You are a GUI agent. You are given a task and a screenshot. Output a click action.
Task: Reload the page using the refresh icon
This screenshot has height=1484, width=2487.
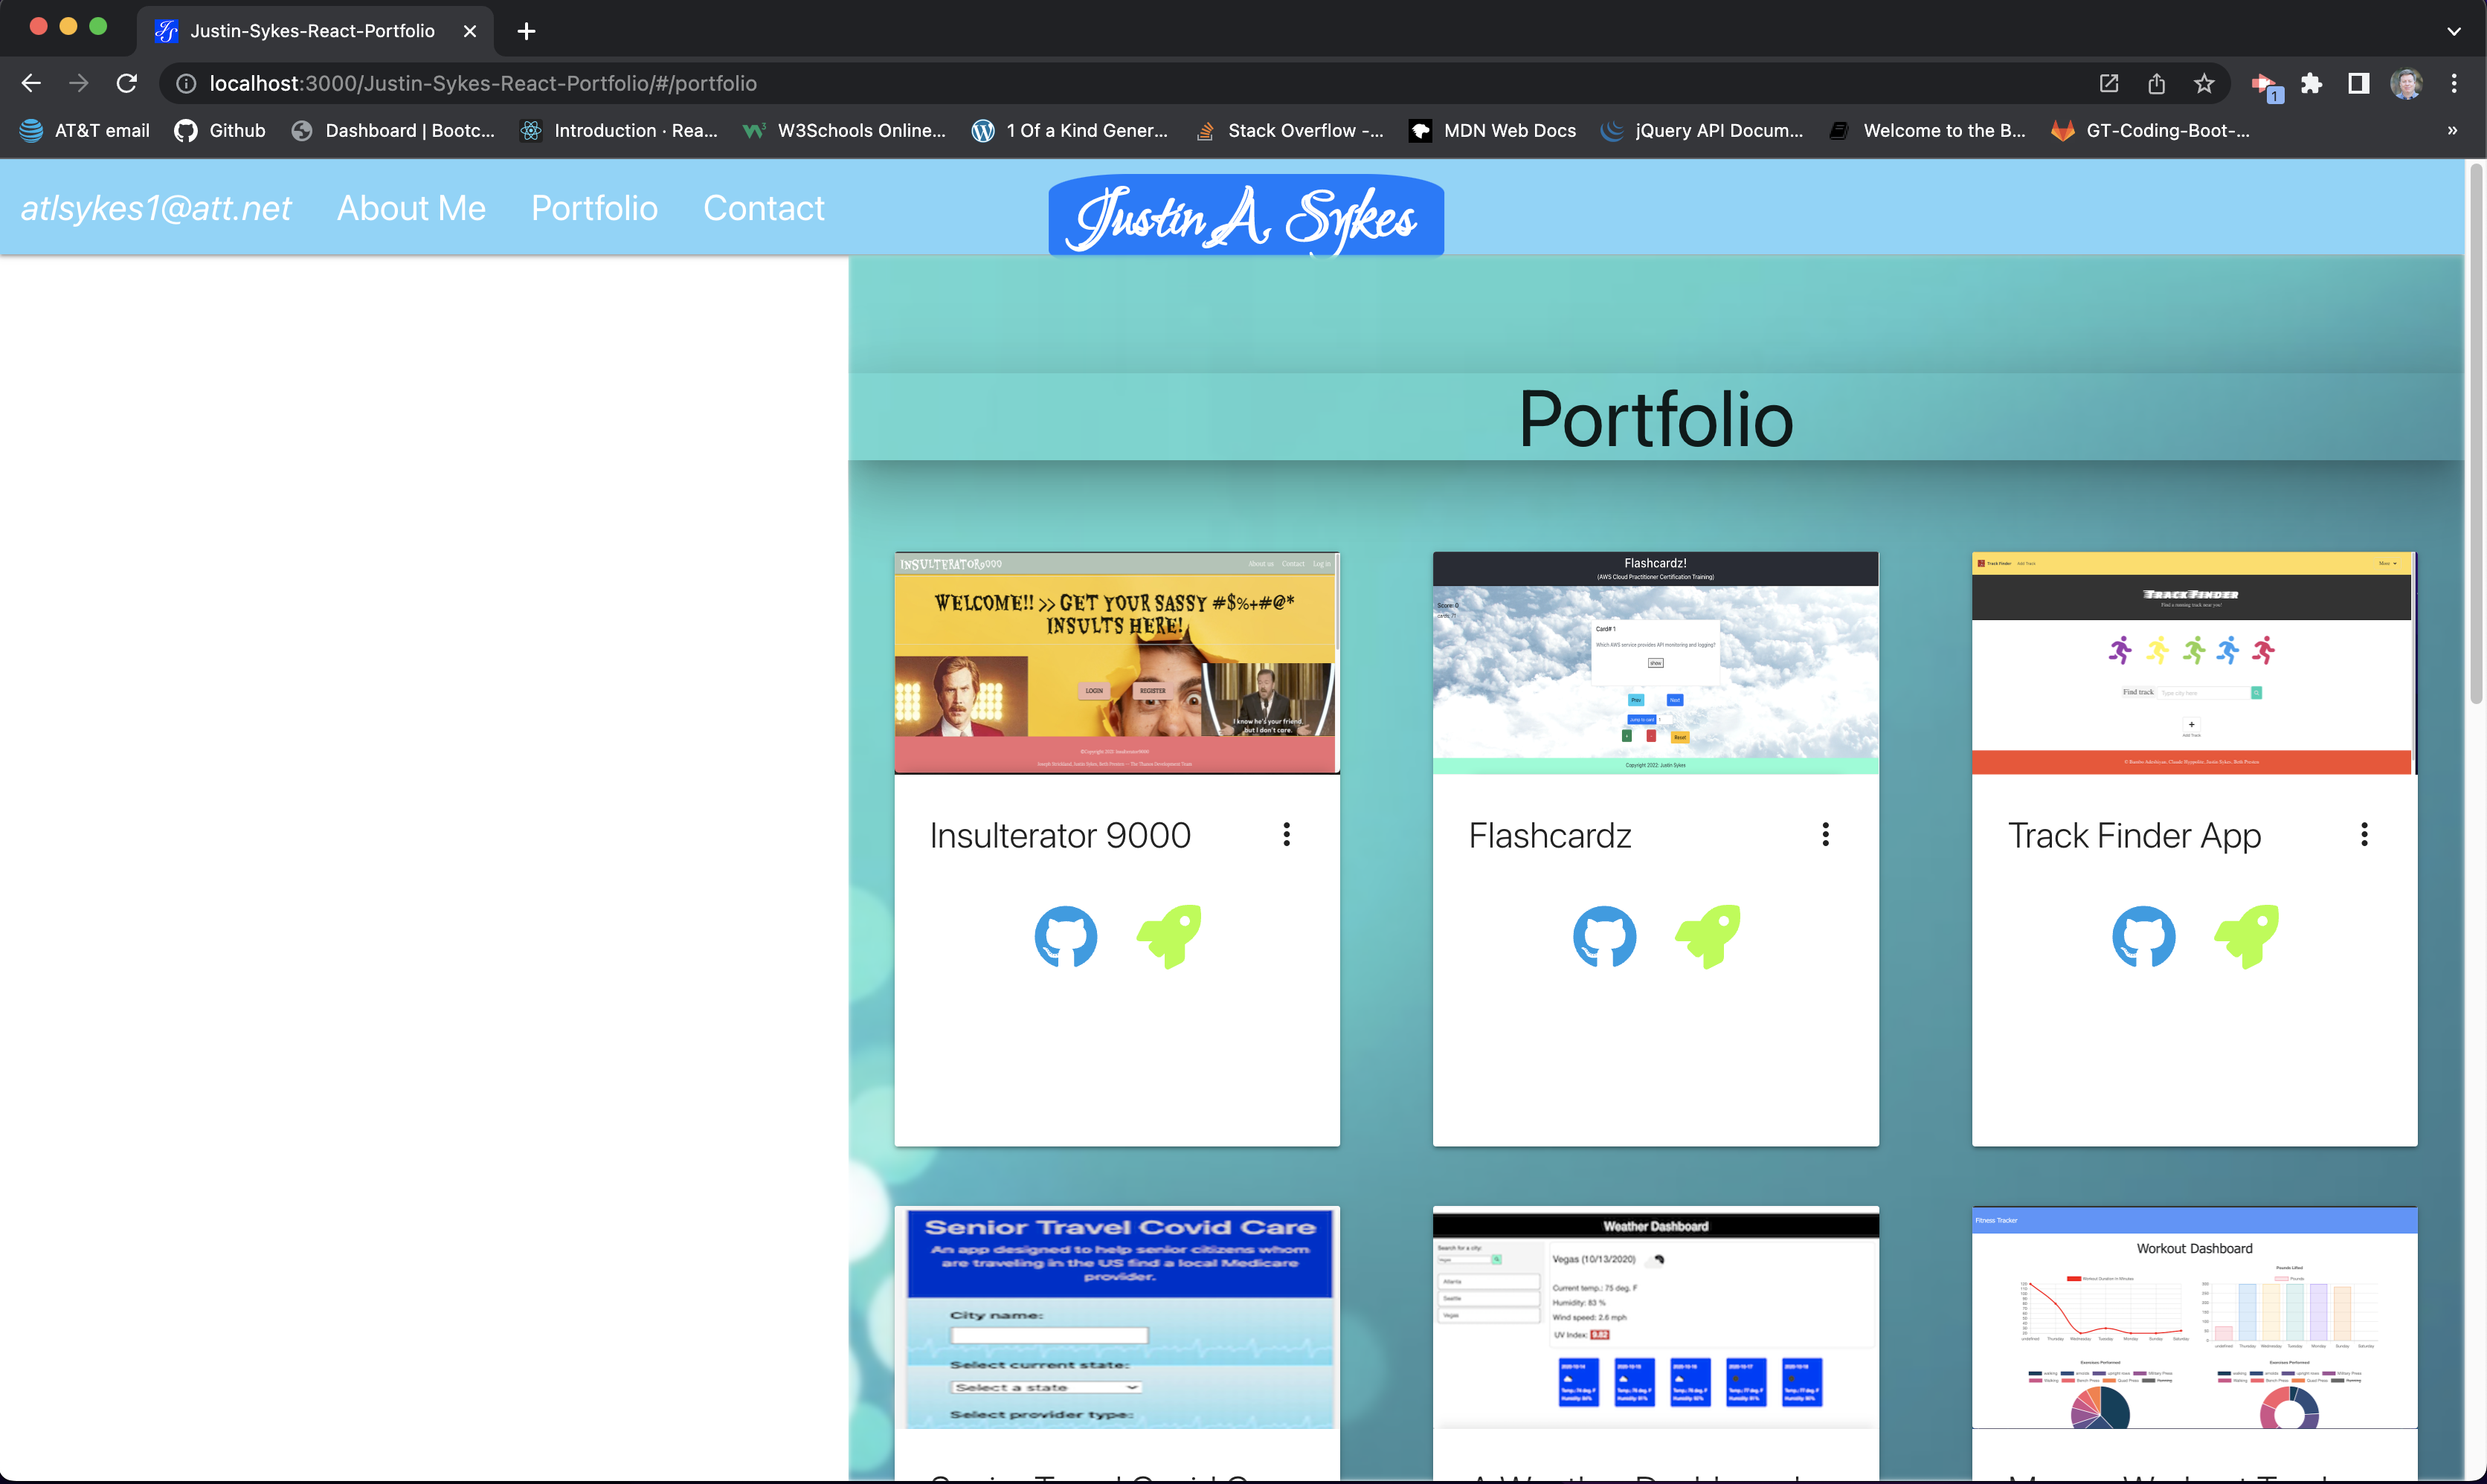tap(126, 83)
